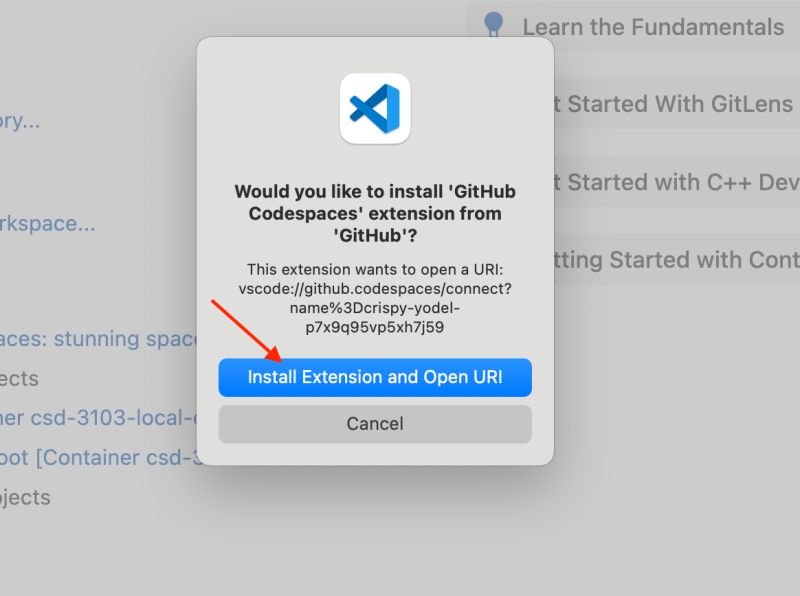Viewport: 800px width, 596px height.
Task: Open recent entry containing 'stunning space'
Action: tap(99, 339)
